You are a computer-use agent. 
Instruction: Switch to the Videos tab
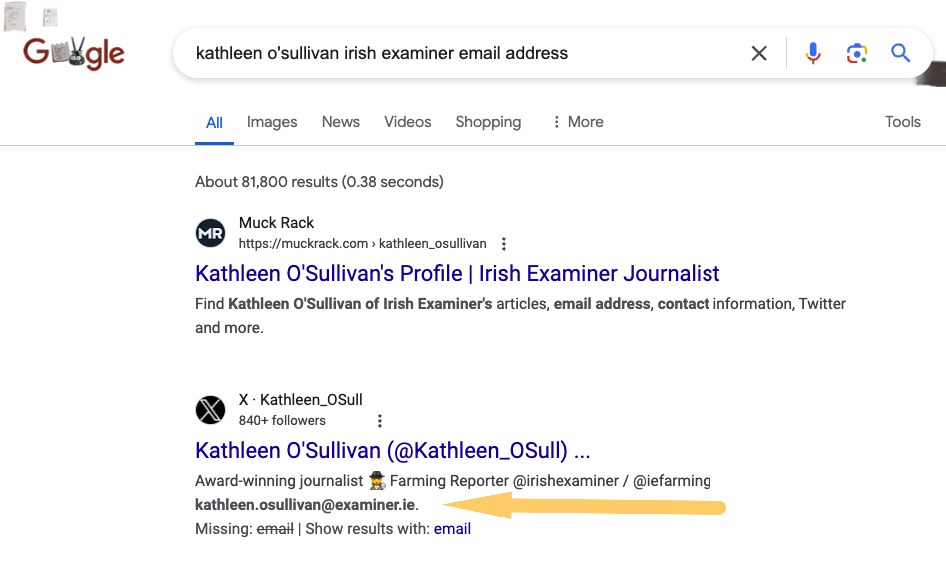[x=408, y=122]
